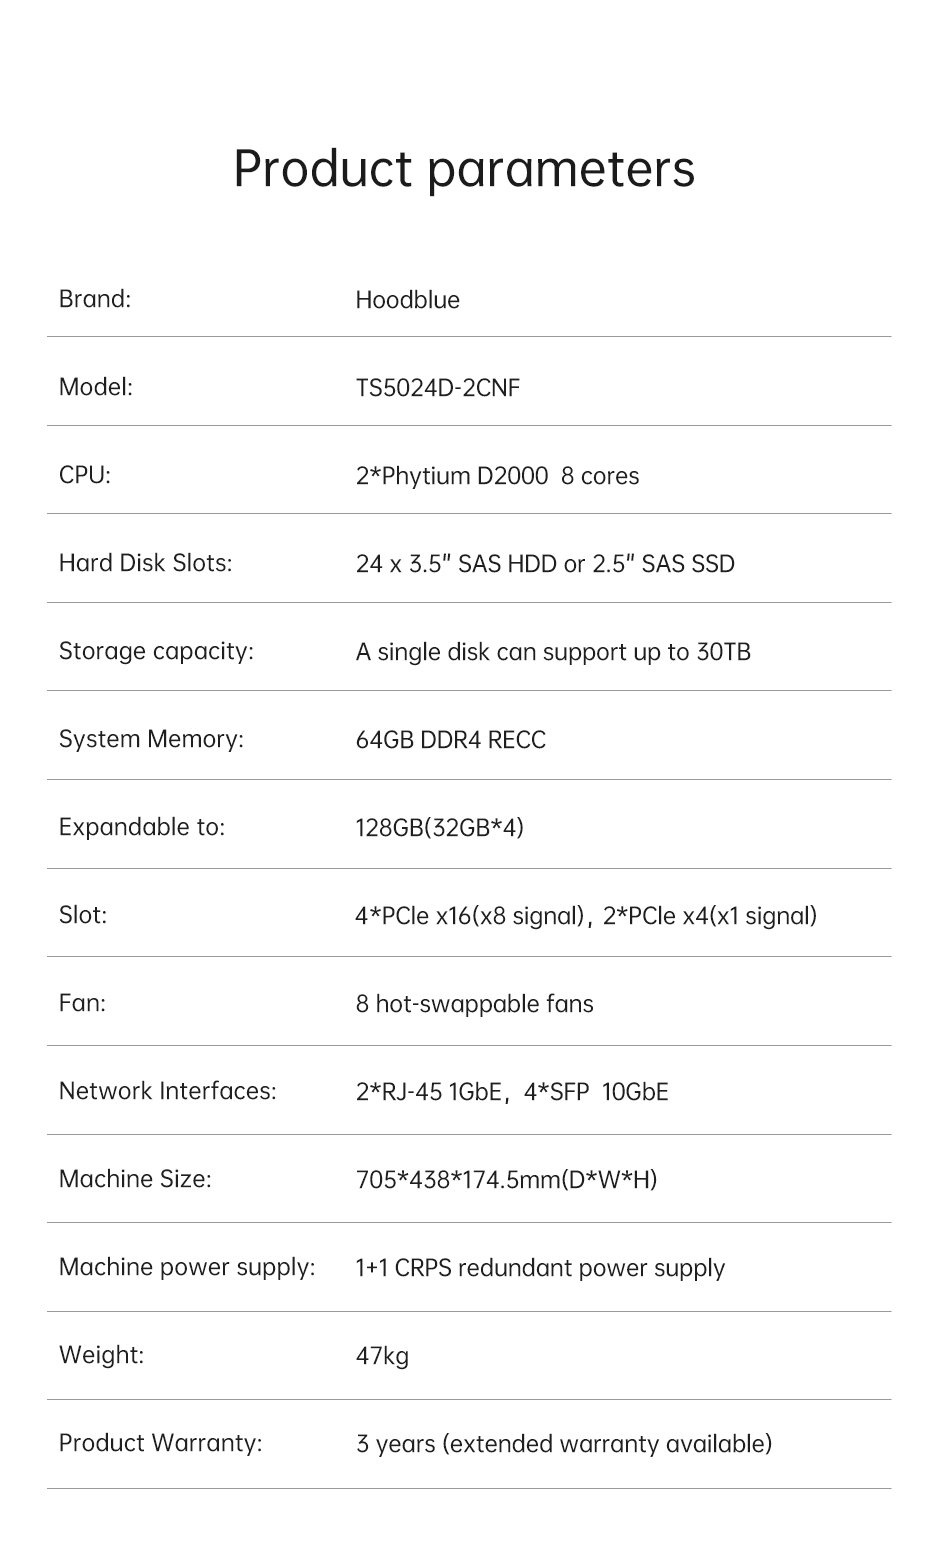Select the Hard Disk Slots label
Viewport: 930px width, 1553px height.
click(x=145, y=563)
